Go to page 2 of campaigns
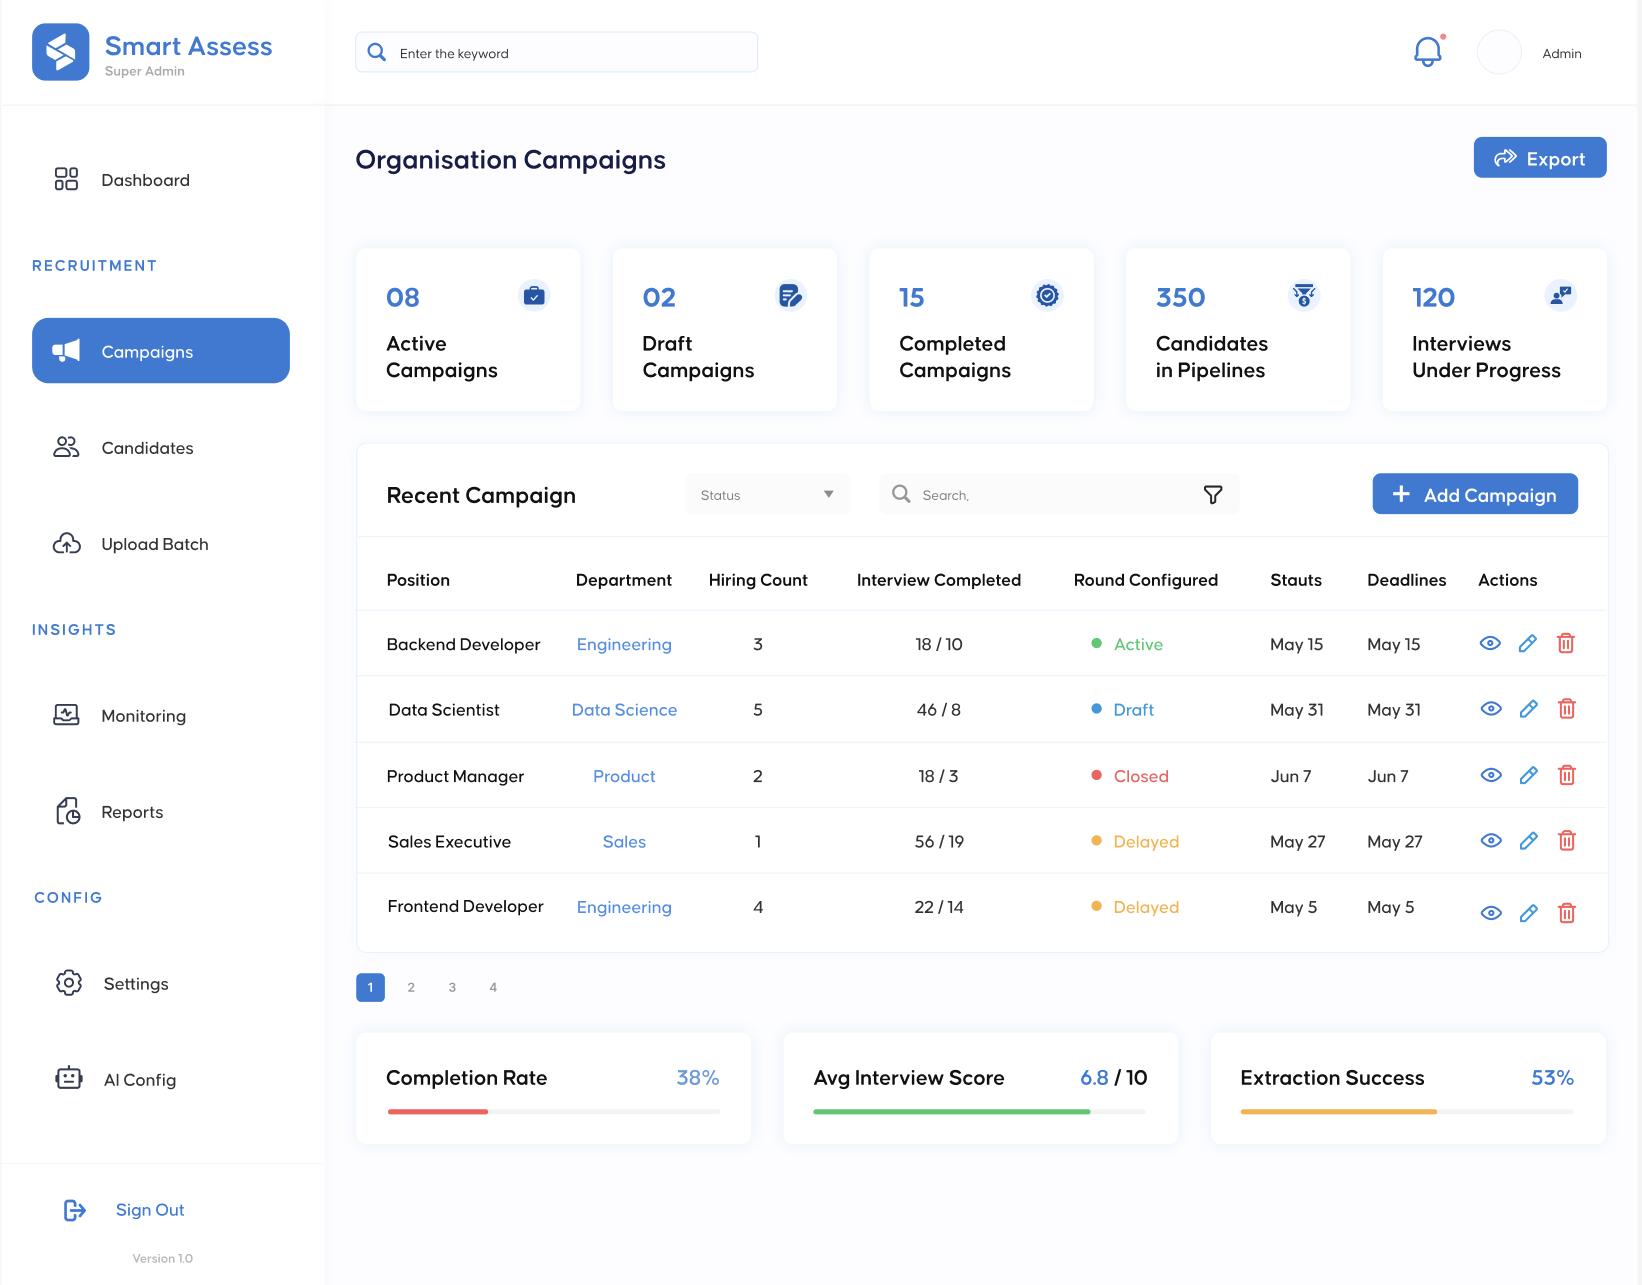 point(411,987)
